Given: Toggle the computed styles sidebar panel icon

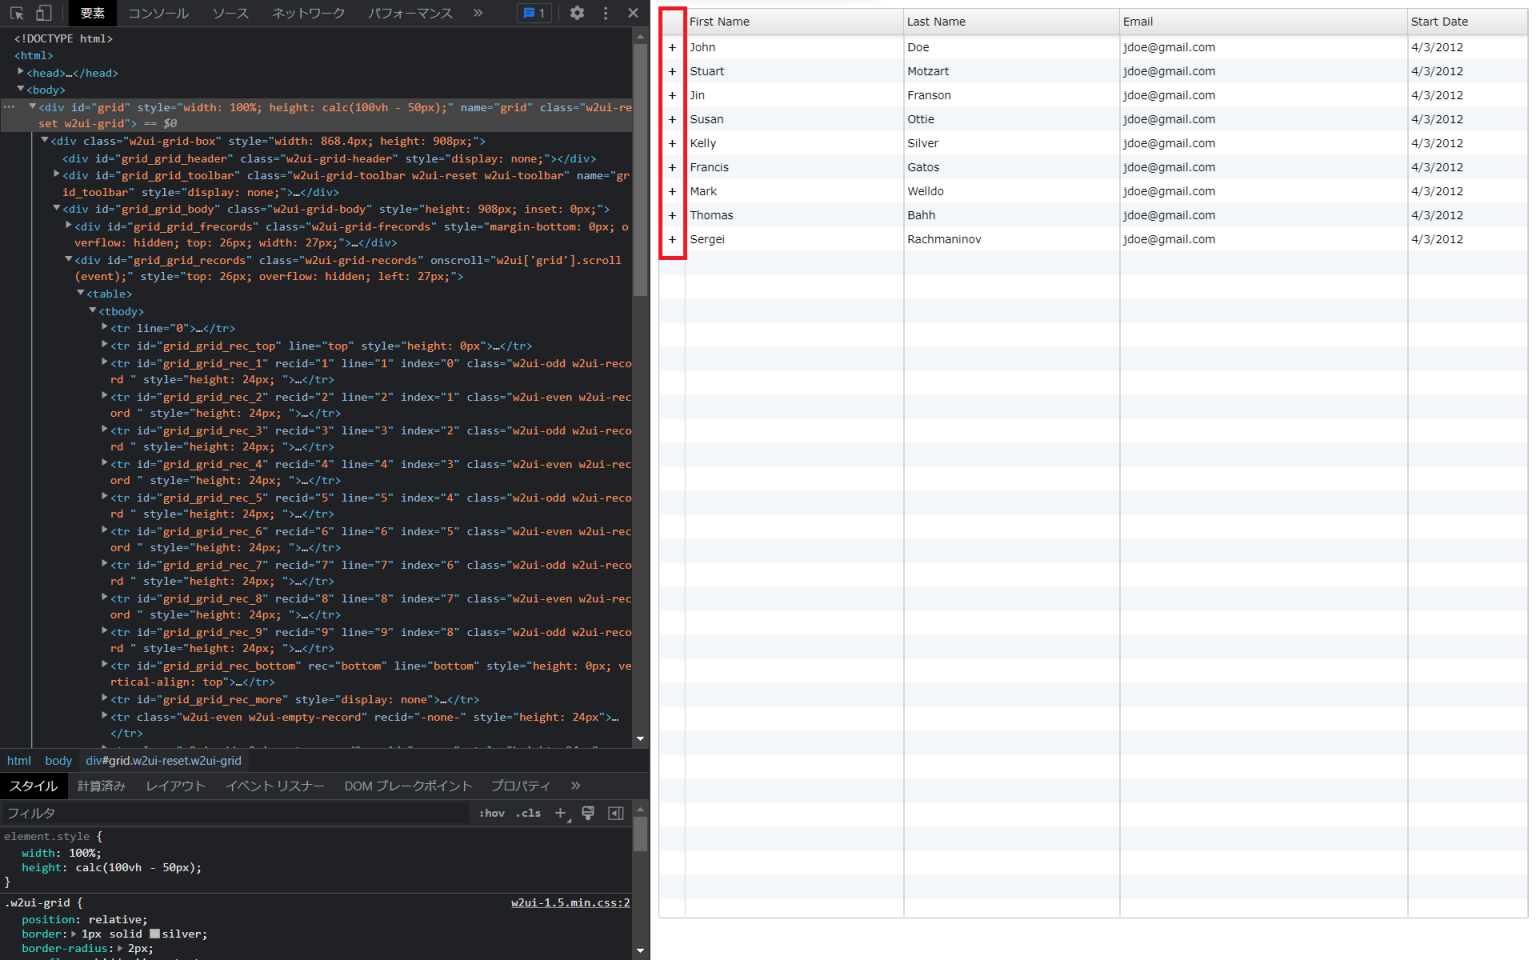Looking at the screenshot, I should tap(616, 813).
